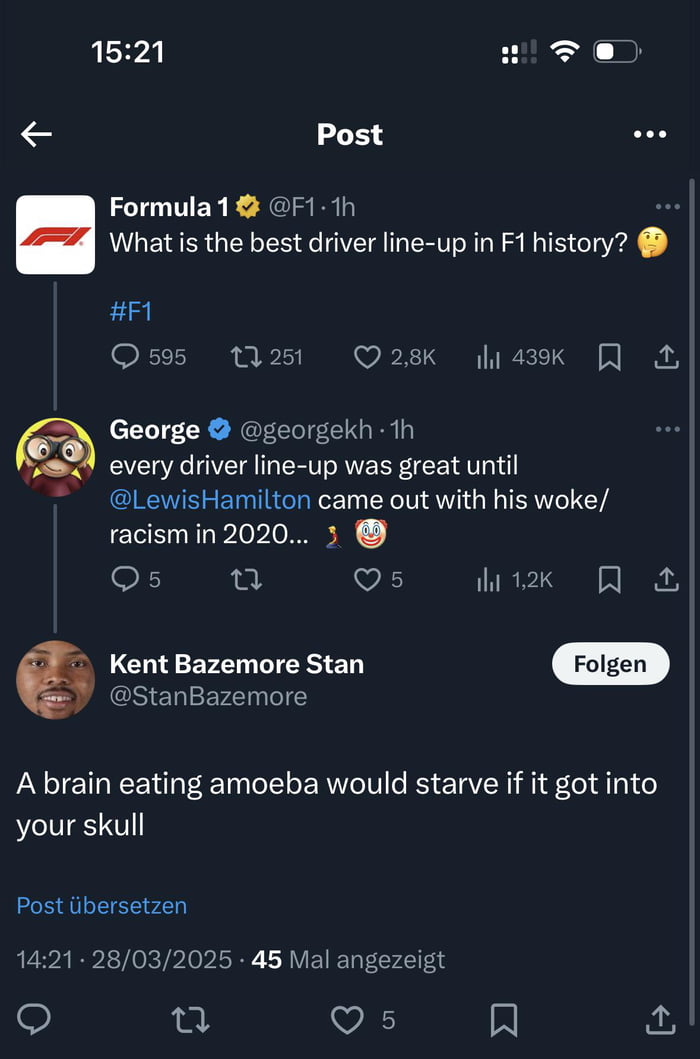
Task: View analytics of Formula 1 tweet
Action: (488, 357)
